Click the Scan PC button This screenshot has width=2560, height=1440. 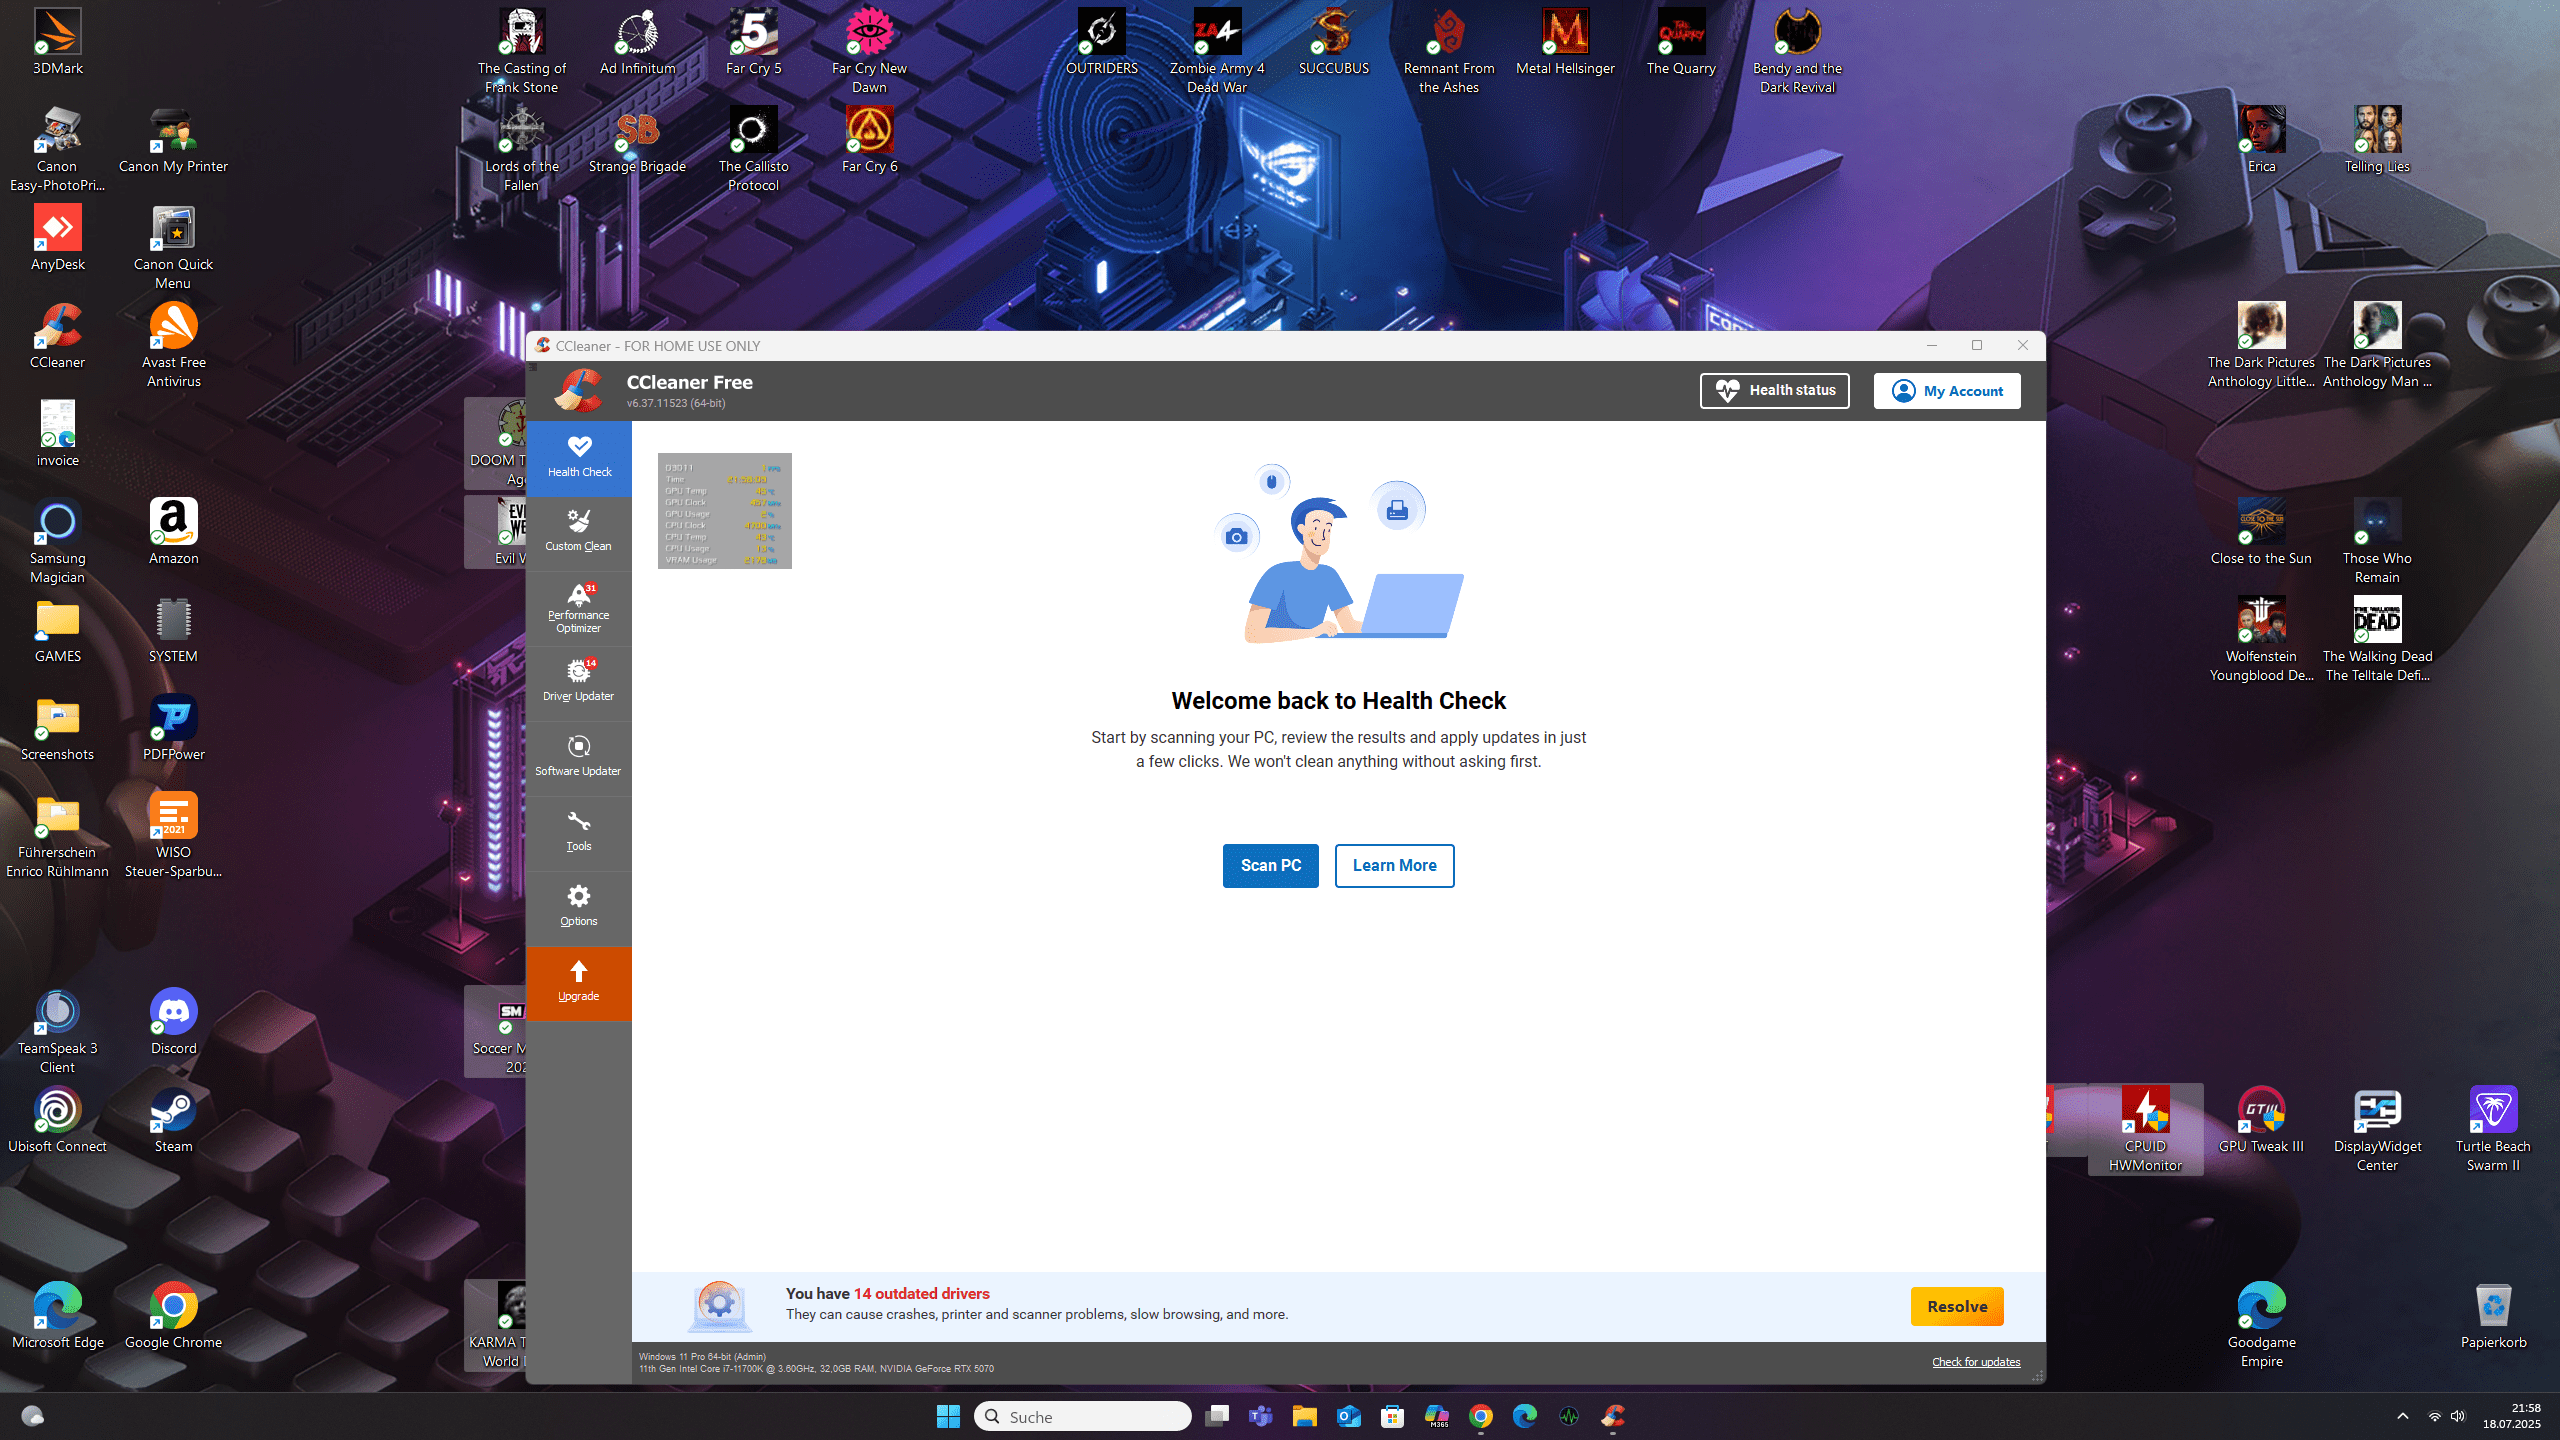[1270, 865]
